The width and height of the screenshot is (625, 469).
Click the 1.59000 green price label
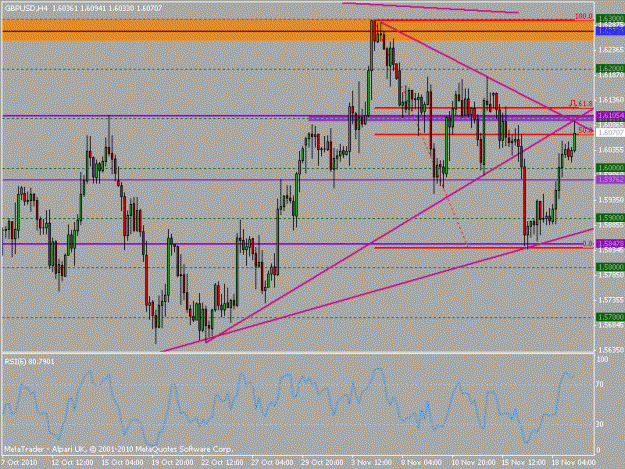(611, 218)
